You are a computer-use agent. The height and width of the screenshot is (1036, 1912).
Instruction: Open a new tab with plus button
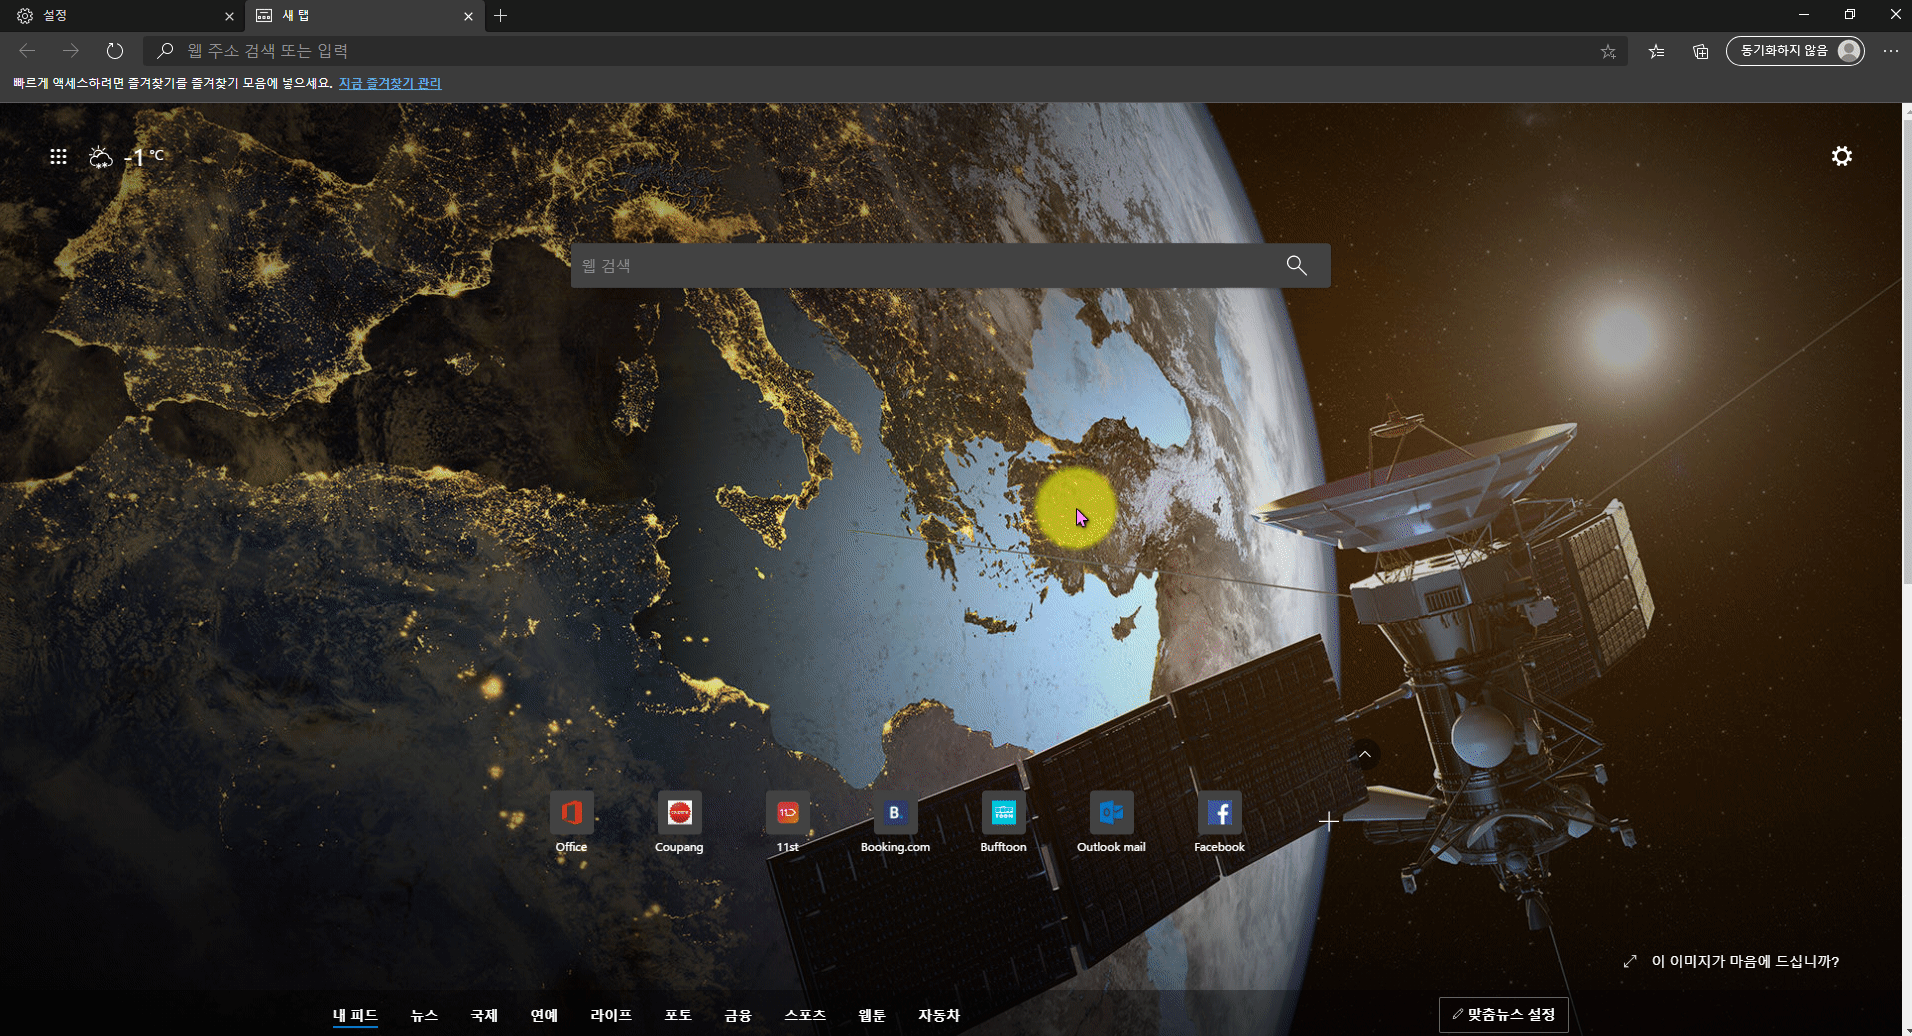click(x=500, y=15)
